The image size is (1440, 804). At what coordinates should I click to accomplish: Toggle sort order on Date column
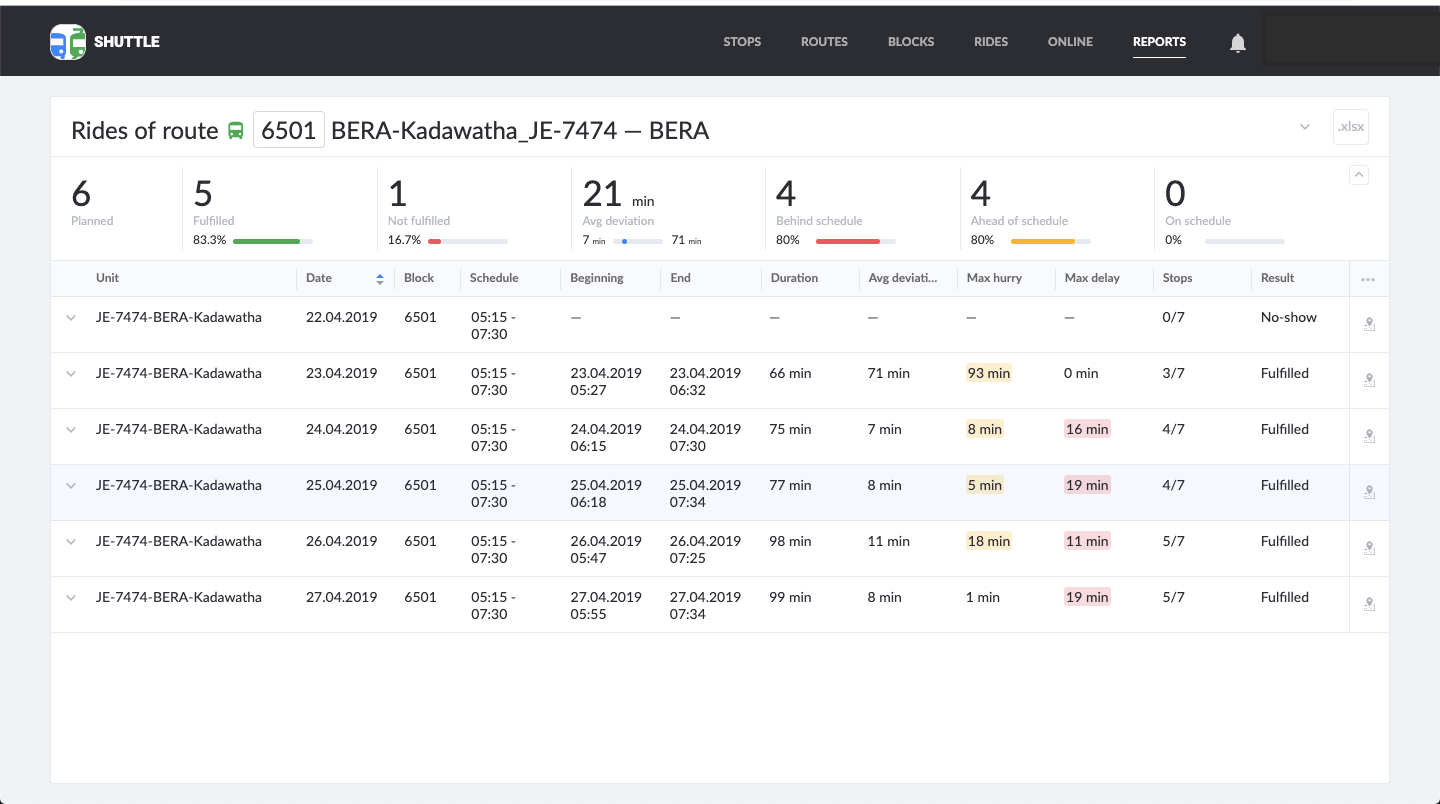379,279
